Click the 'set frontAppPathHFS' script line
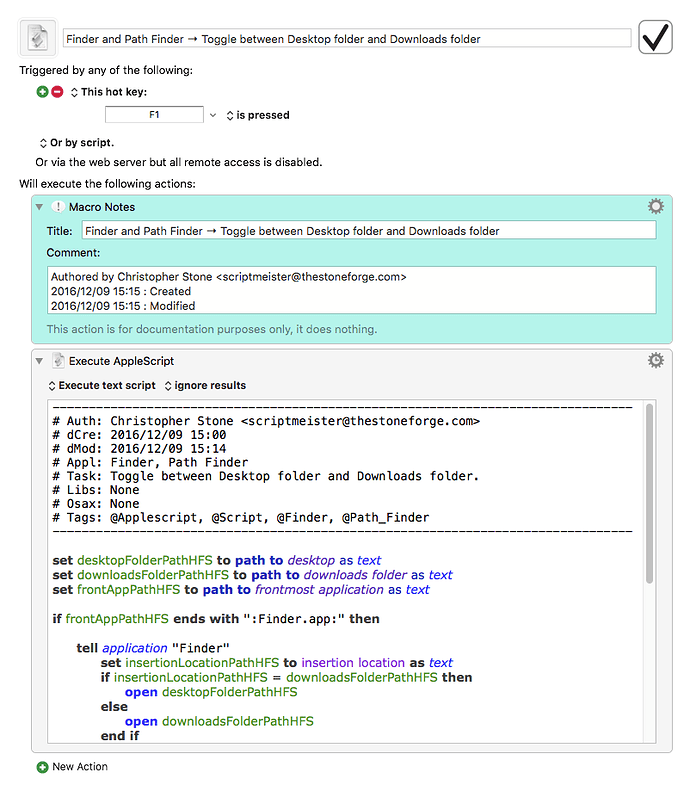This screenshot has height=790, width=690. [241, 589]
